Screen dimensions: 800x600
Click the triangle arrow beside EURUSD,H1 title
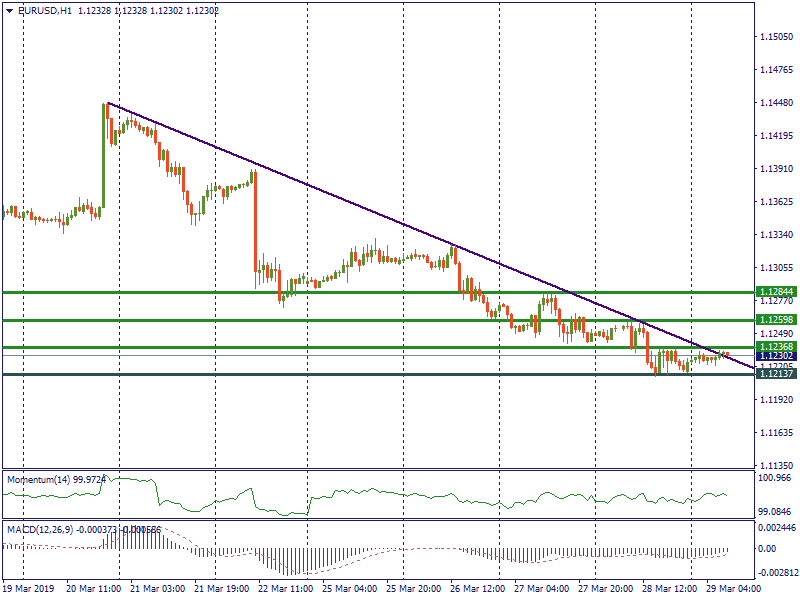(9, 10)
